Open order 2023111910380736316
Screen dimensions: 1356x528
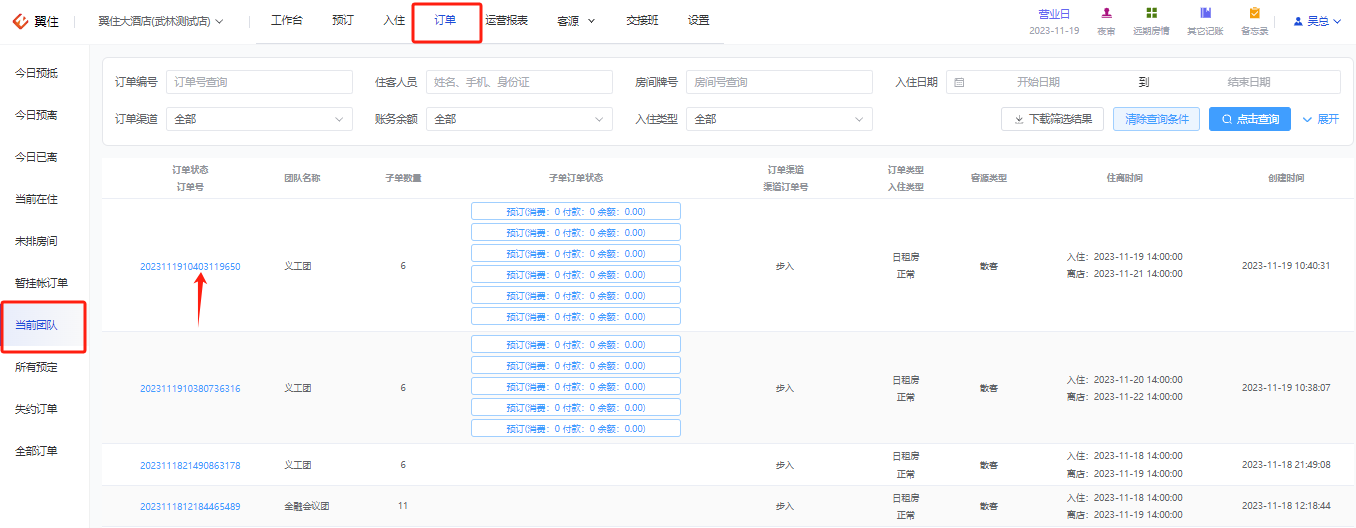[190, 388]
